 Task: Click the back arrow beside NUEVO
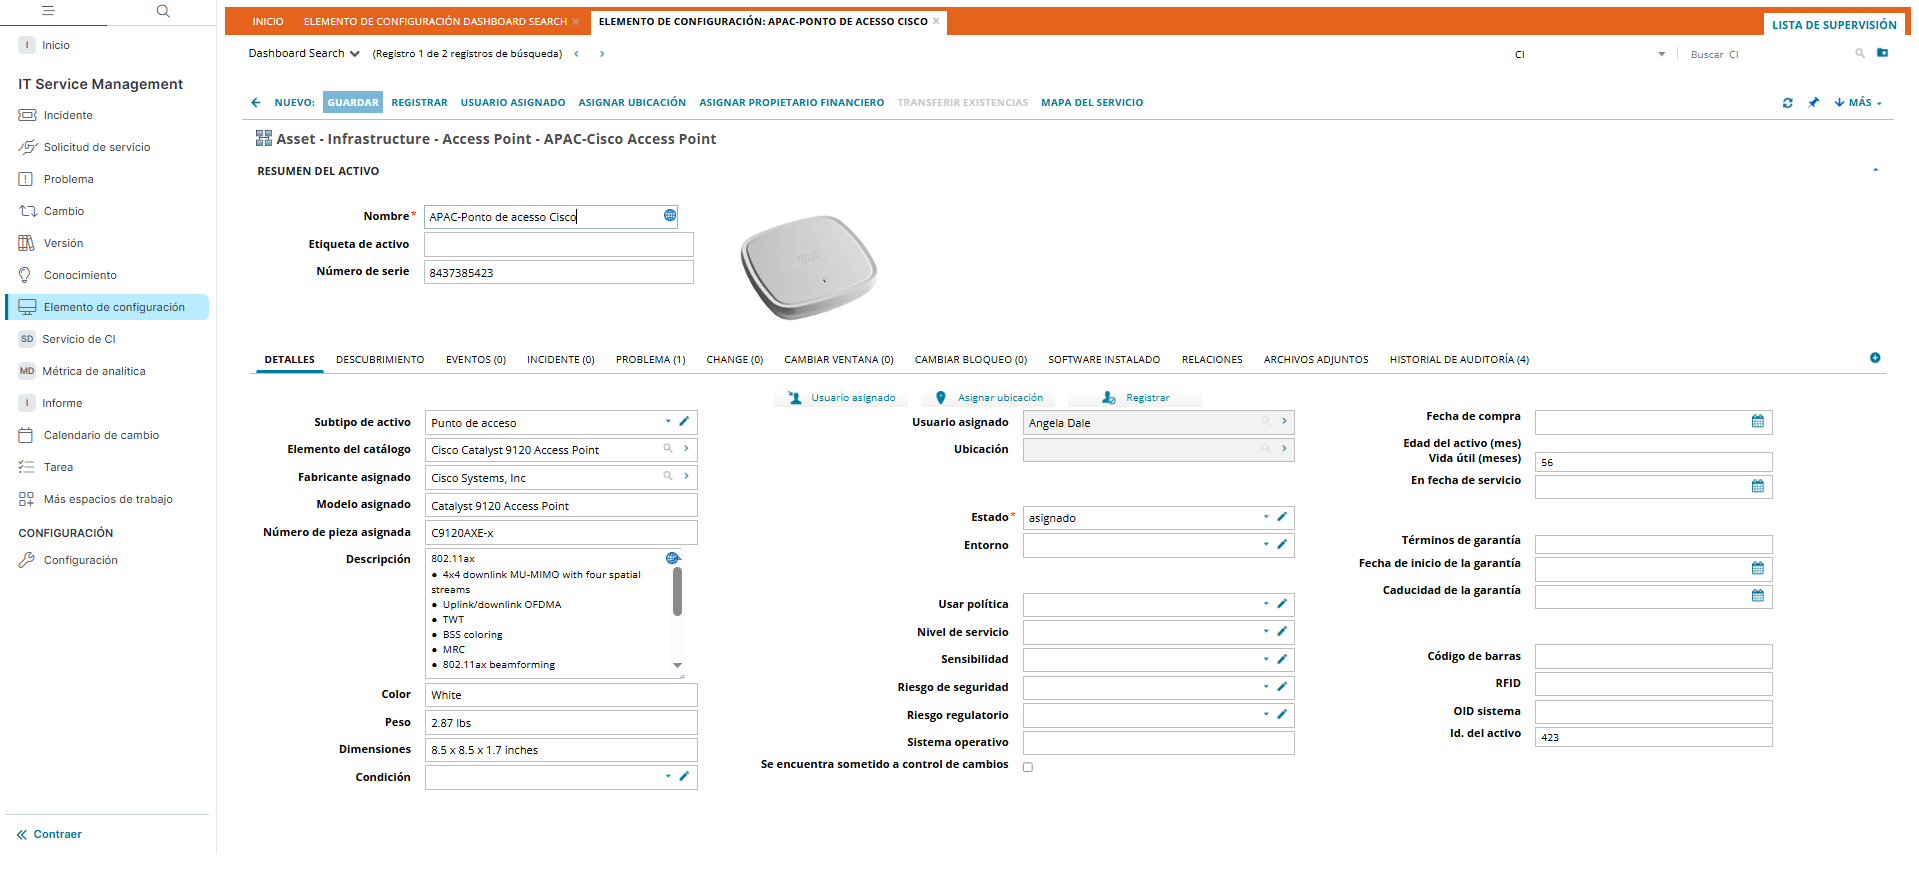point(256,103)
